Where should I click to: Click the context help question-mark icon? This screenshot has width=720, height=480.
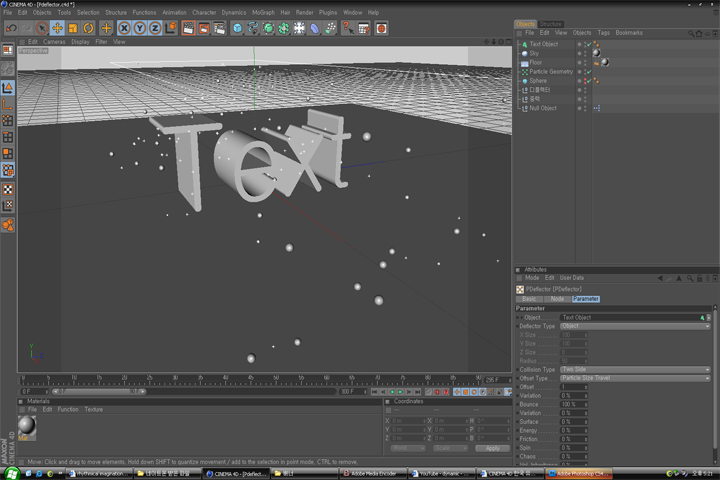click(x=348, y=28)
